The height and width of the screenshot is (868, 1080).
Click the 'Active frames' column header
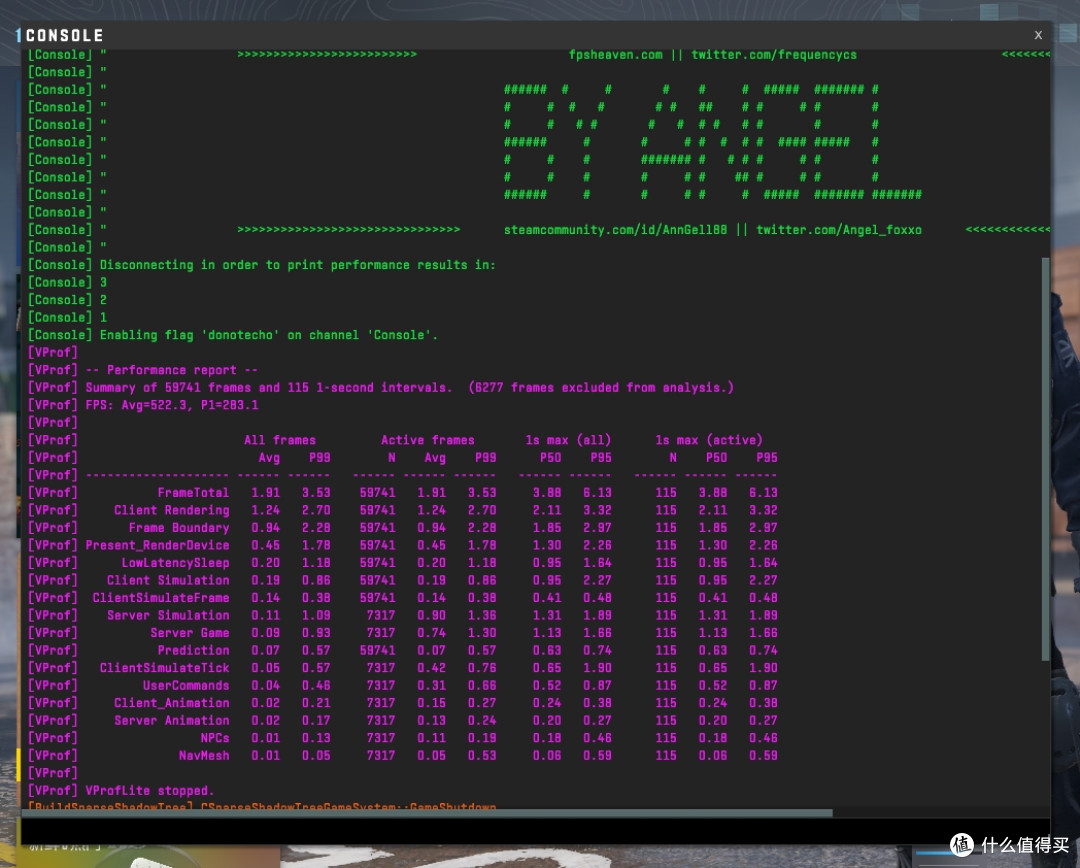428,440
